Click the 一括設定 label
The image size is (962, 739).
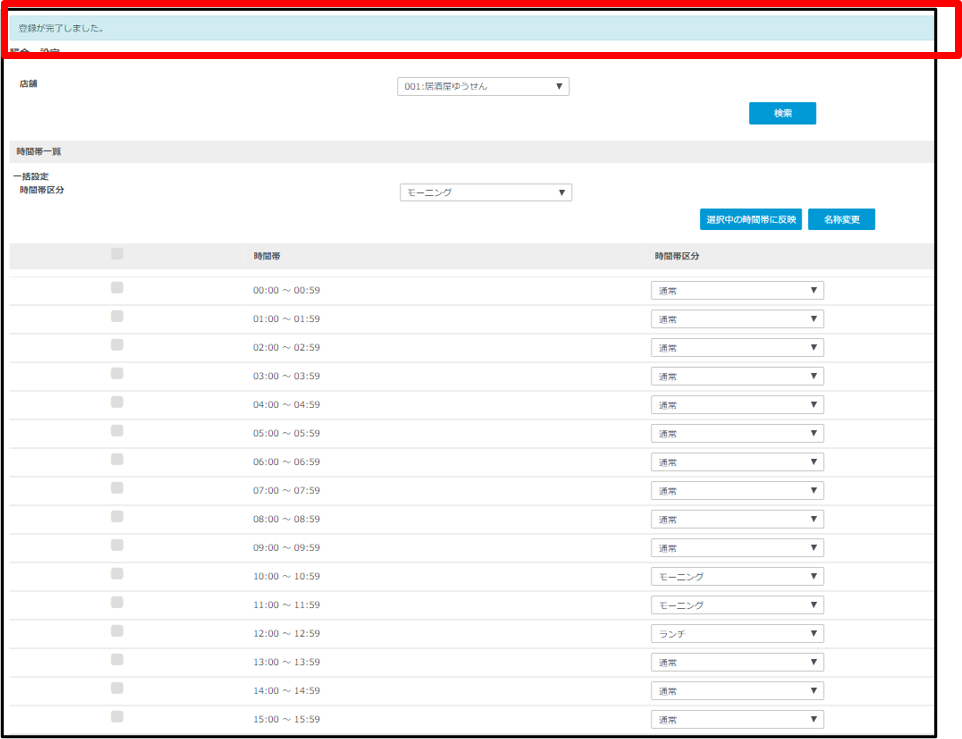[x=31, y=177]
